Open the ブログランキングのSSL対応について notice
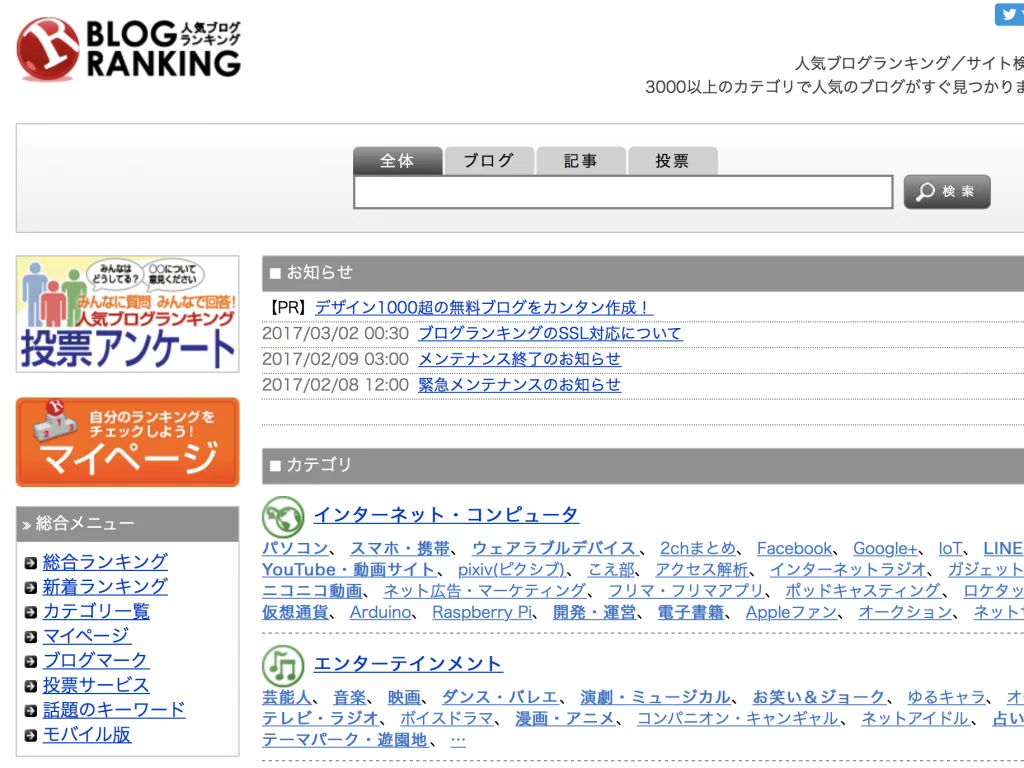1024x768 pixels. click(x=550, y=333)
